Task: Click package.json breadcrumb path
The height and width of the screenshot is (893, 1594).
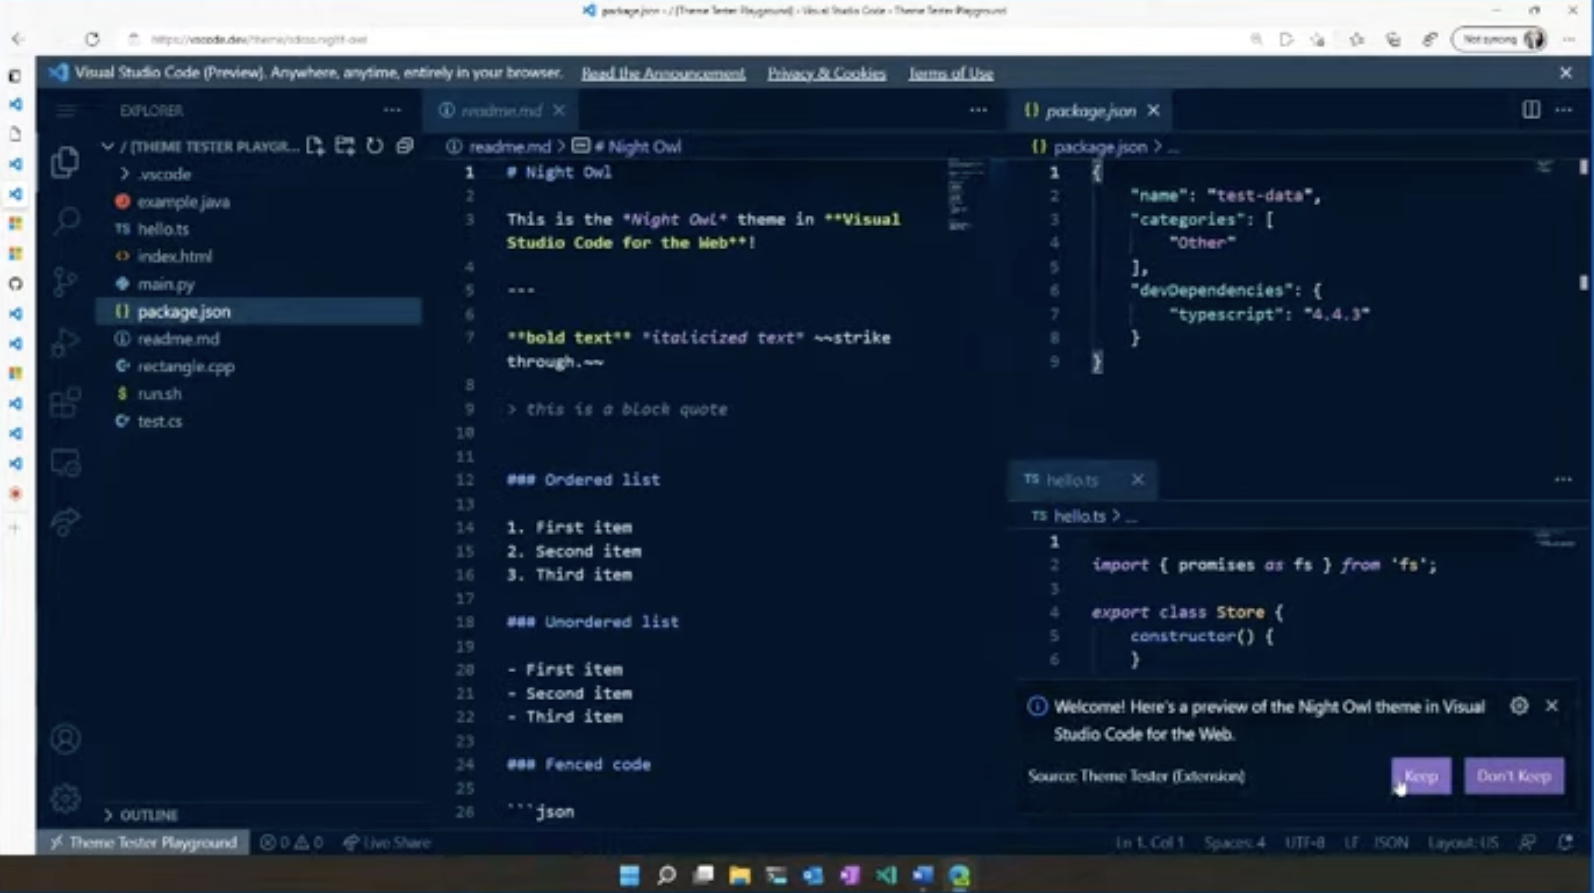Action: (x=1100, y=147)
